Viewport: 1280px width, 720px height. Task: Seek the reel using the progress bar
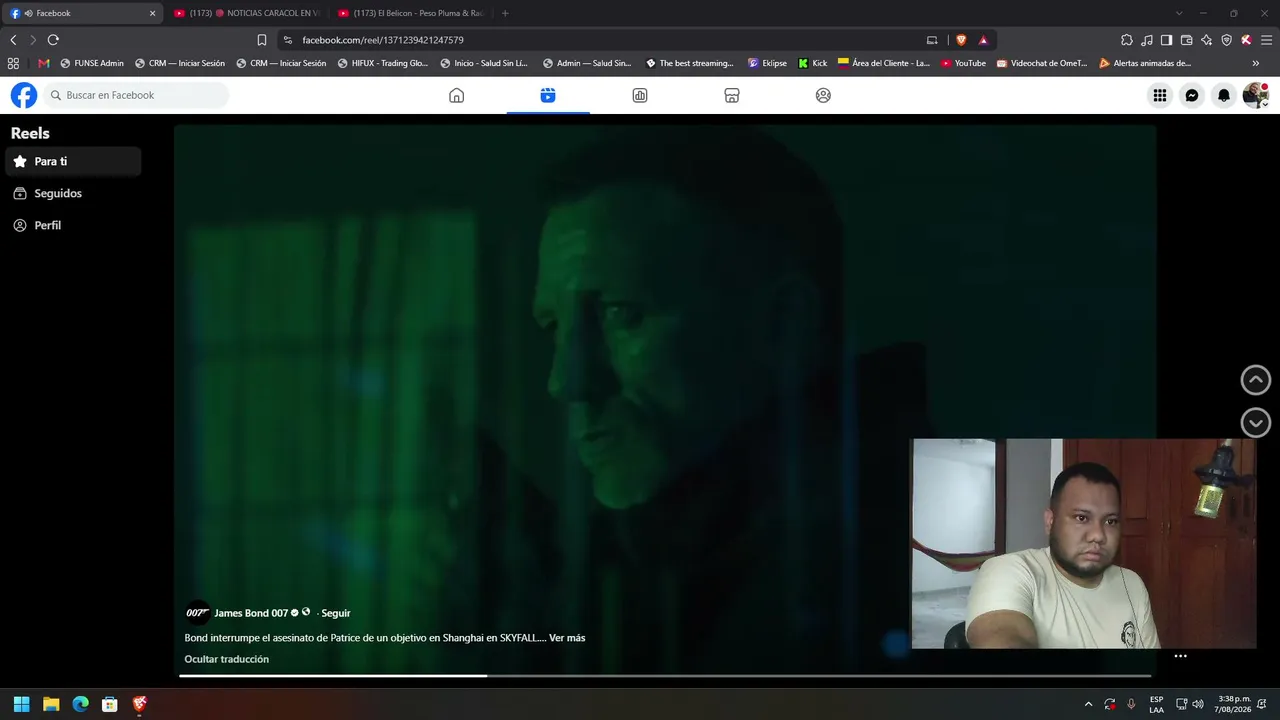[x=665, y=676]
